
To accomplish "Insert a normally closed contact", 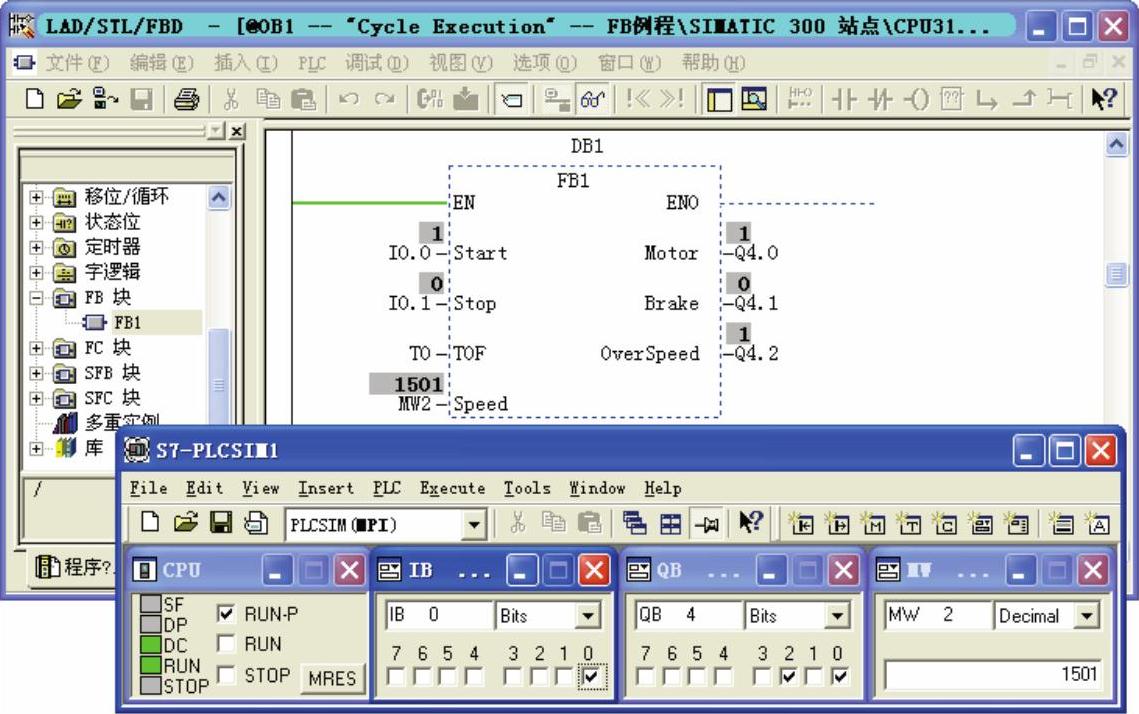I will [880, 99].
